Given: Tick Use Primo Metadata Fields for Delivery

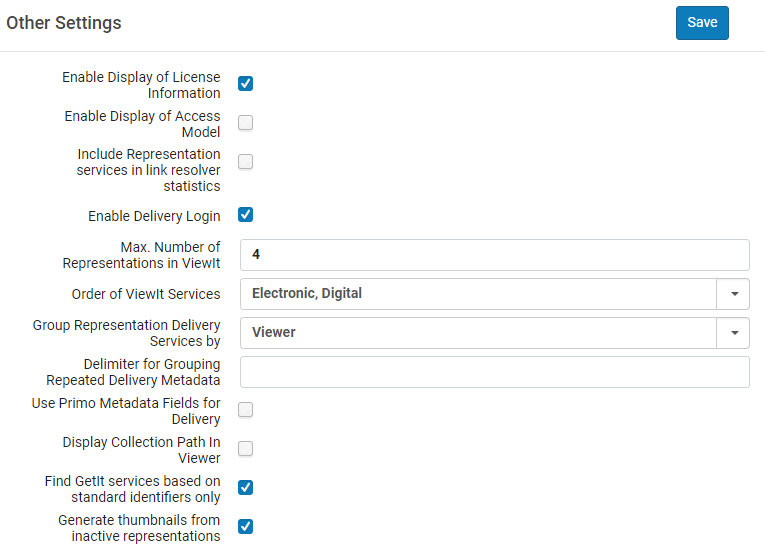Looking at the screenshot, I should (x=245, y=410).
